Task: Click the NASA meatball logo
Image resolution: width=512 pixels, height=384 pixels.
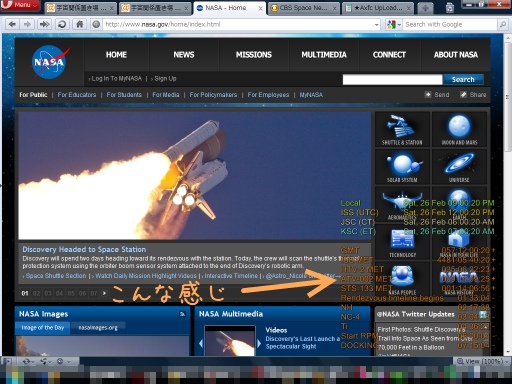Action: [50, 62]
